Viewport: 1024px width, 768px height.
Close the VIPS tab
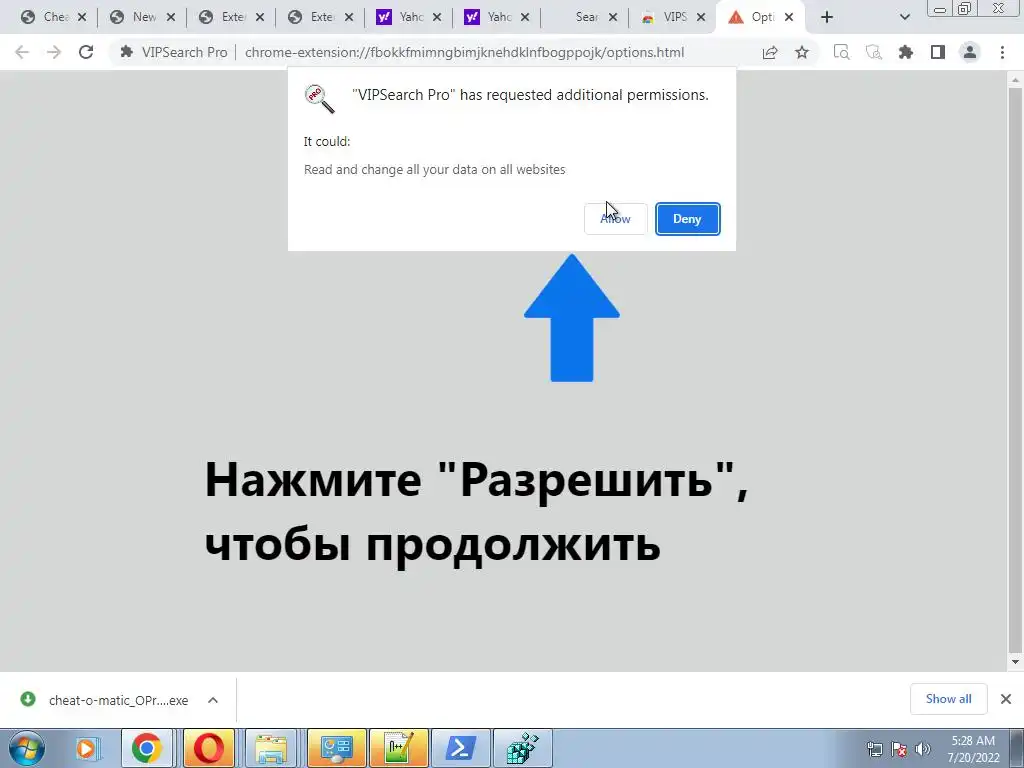[x=701, y=18]
